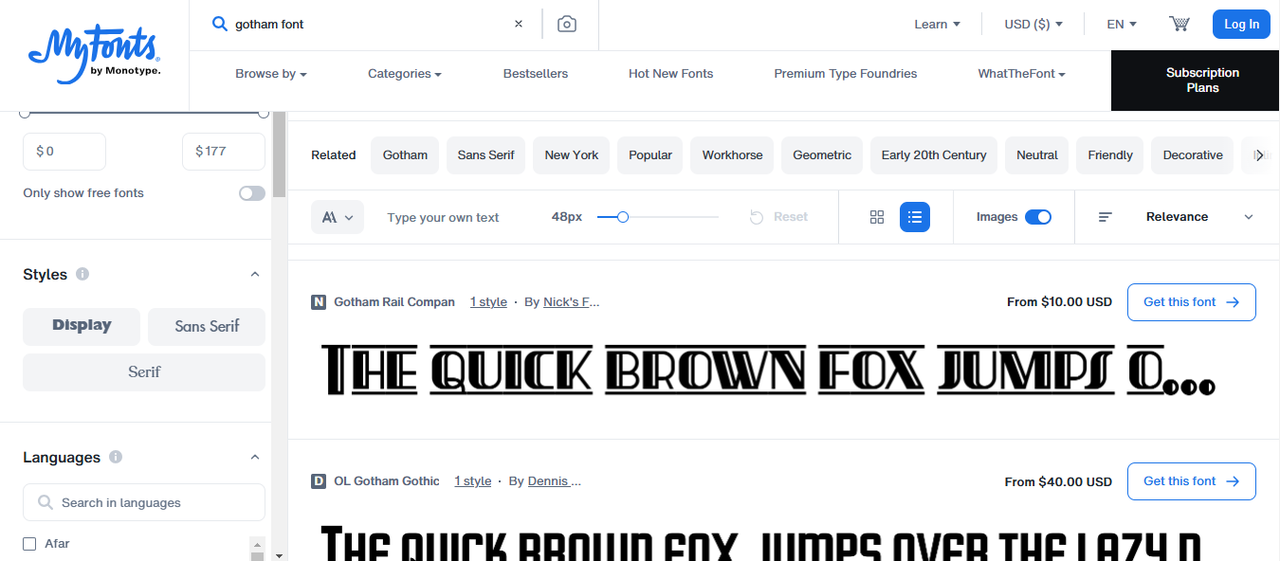Open Dennis foundry link

pyautogui.click(x=554, y=481)
